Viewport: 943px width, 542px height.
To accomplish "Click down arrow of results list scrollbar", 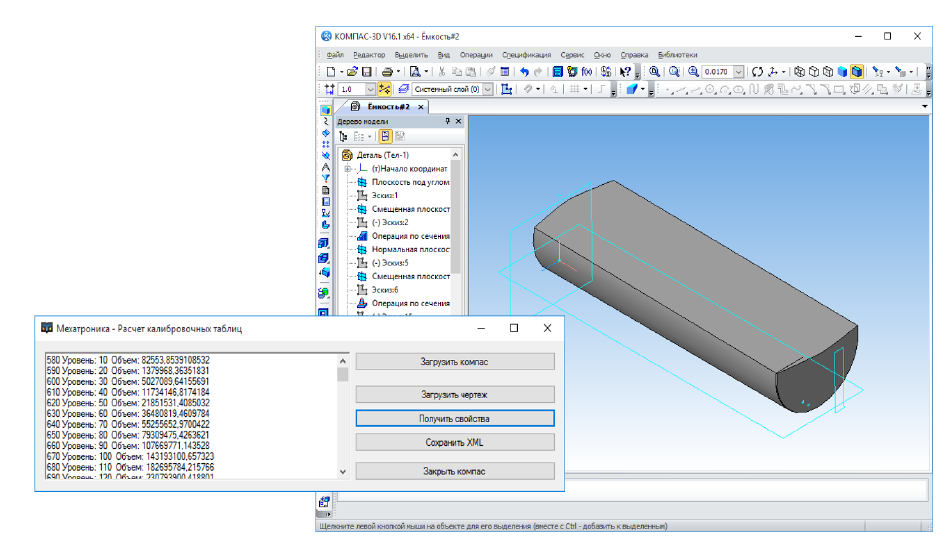I will [343, 471].
